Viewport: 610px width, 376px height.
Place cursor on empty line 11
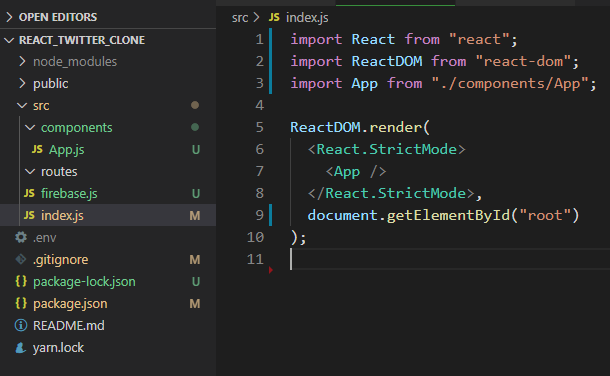pyautogui.click(x=450, y=259)
